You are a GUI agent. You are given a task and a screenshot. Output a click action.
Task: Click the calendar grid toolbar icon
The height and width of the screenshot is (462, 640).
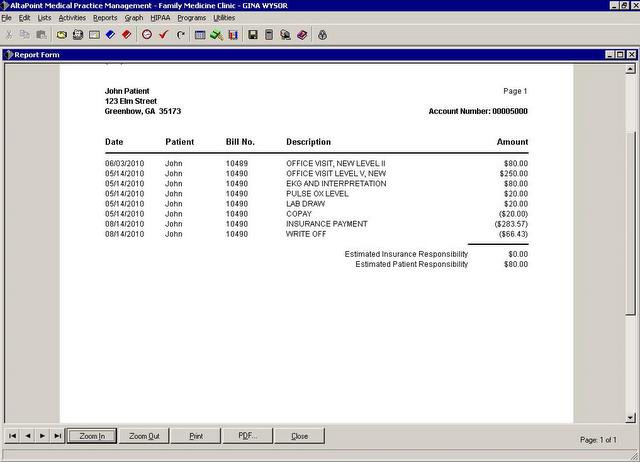pyautogui.click(x=200, y=34)
